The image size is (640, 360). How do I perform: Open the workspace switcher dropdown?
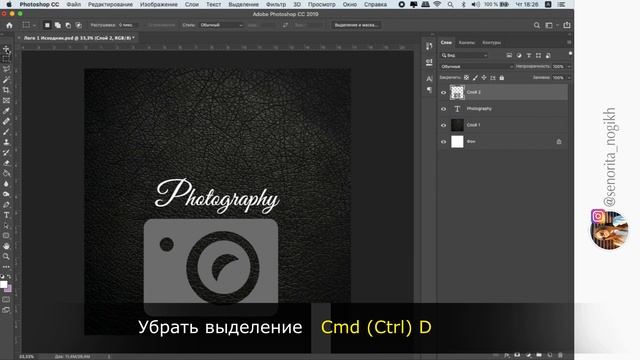[551, 25]
